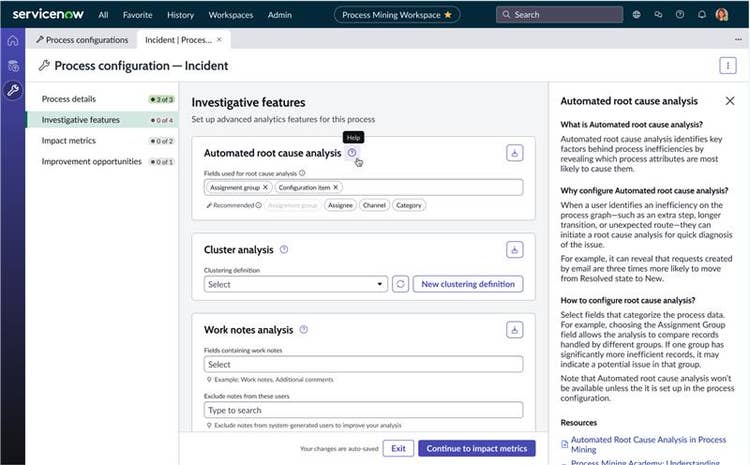
Task: Open the tab bar overflow ellipsis
Action: tap(739, 40)
